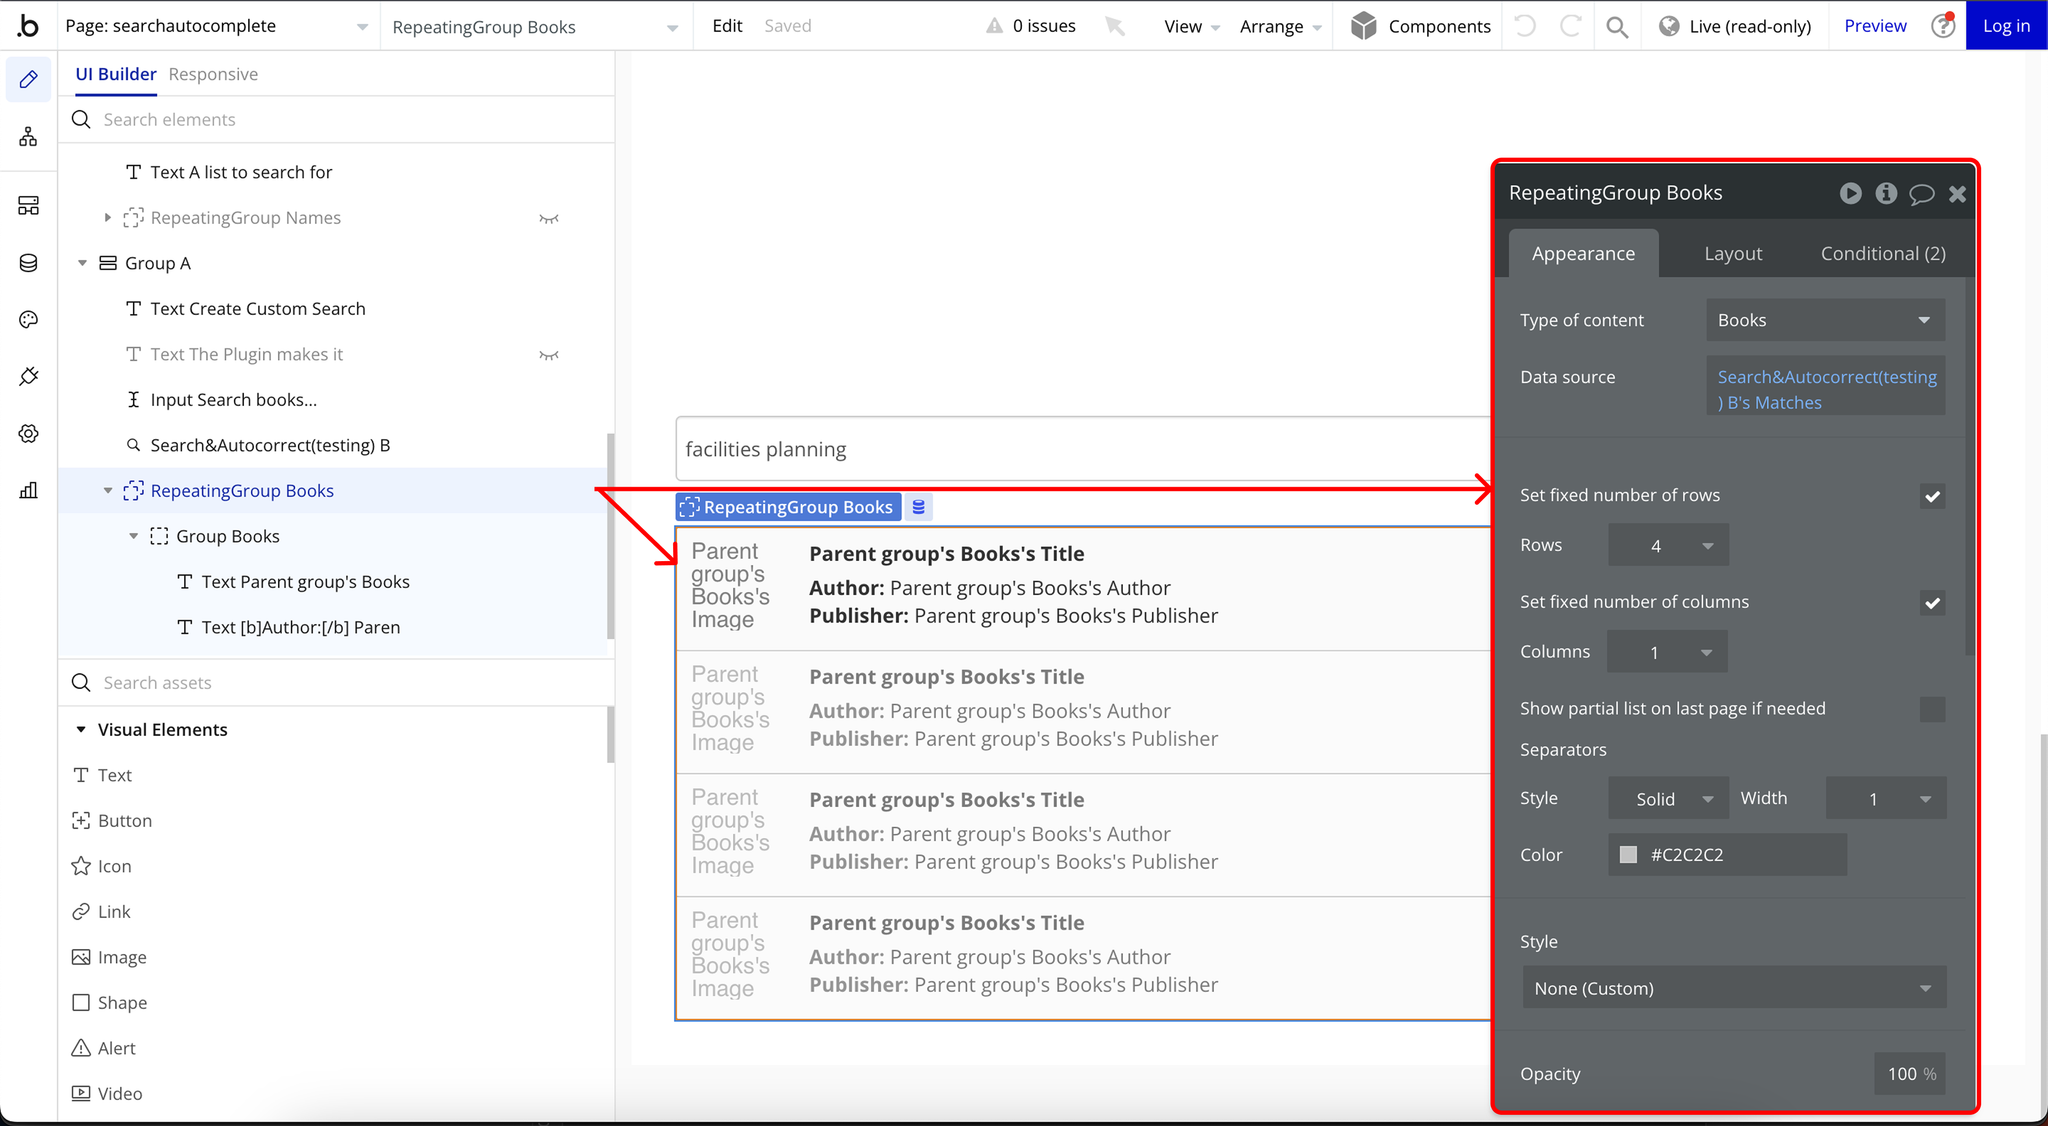Open the Styles palette icon in sidebar
The image size is (2048, 1126).
(28, 320)
